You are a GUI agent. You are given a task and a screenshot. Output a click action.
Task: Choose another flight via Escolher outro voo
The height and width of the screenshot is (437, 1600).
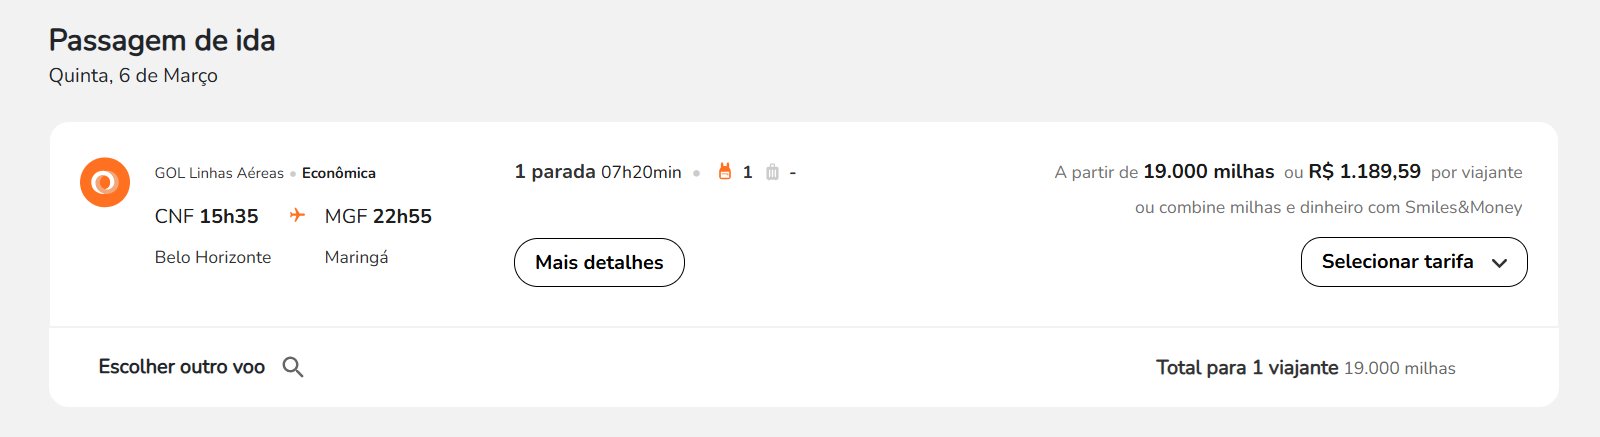point(182,367)
